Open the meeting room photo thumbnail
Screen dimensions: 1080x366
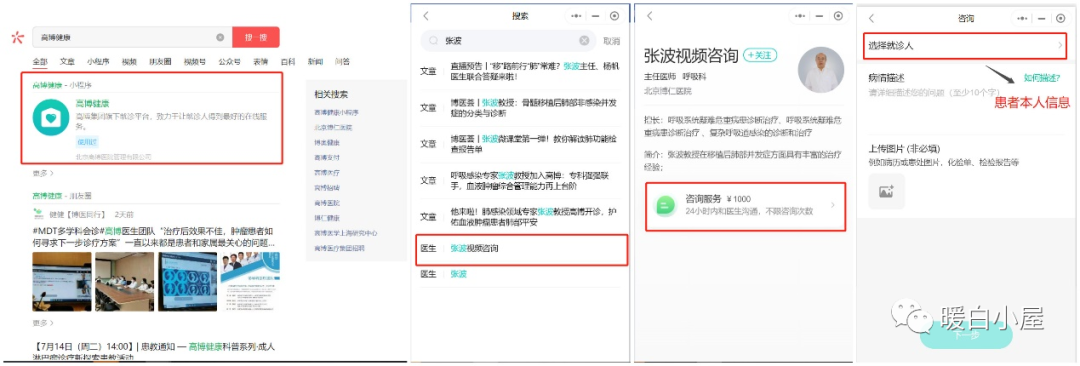pyautogui.click(x=125, y=281)
